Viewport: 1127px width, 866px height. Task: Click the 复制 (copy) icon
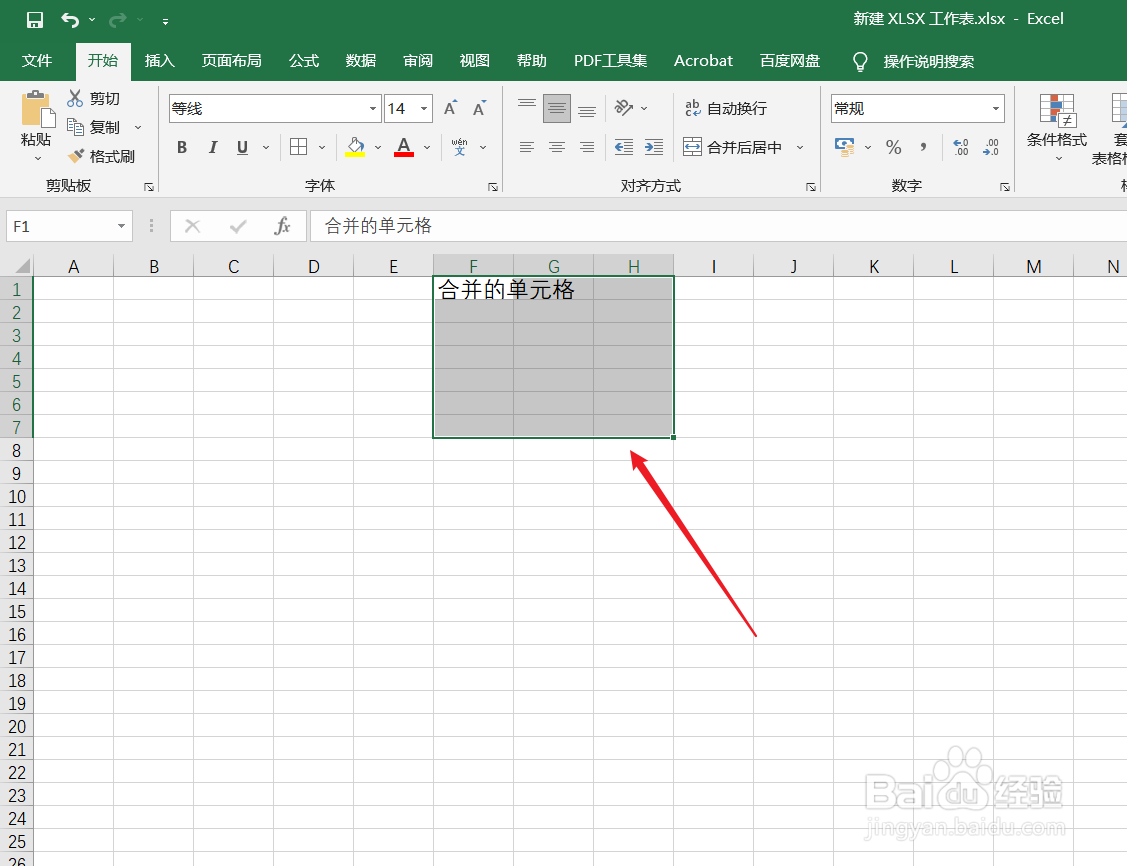click(x=75, y=127)
